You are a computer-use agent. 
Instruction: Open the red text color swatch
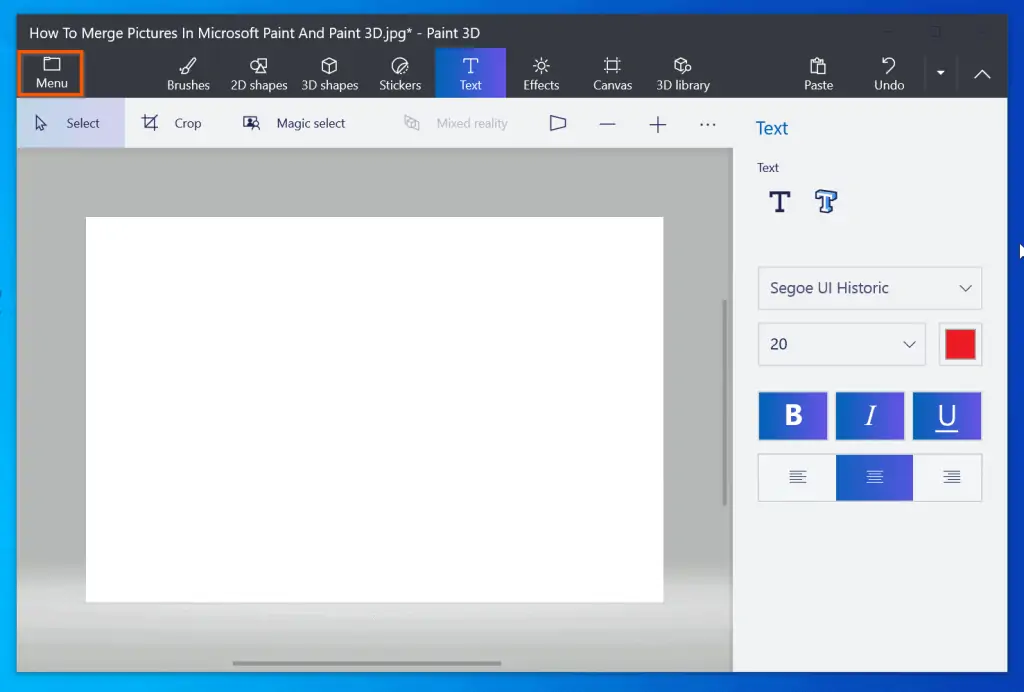(960, 344)
